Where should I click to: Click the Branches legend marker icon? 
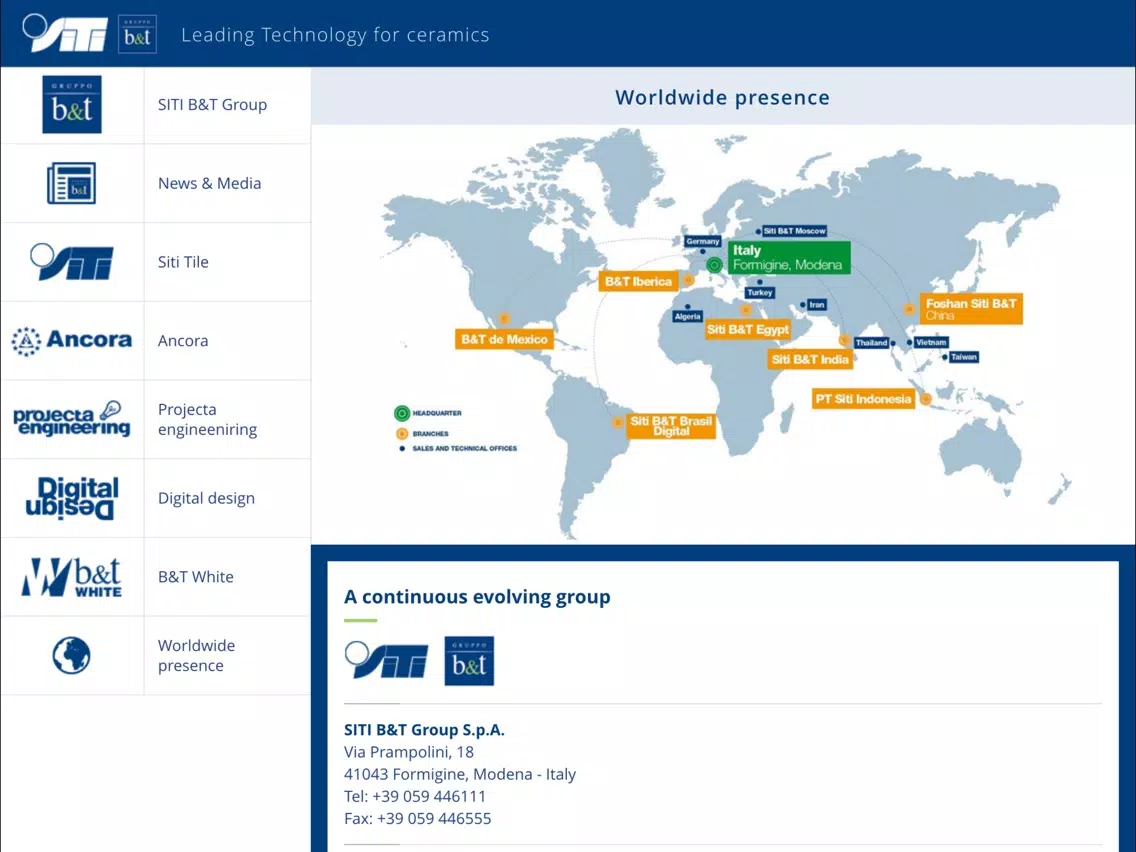(402, 433)
